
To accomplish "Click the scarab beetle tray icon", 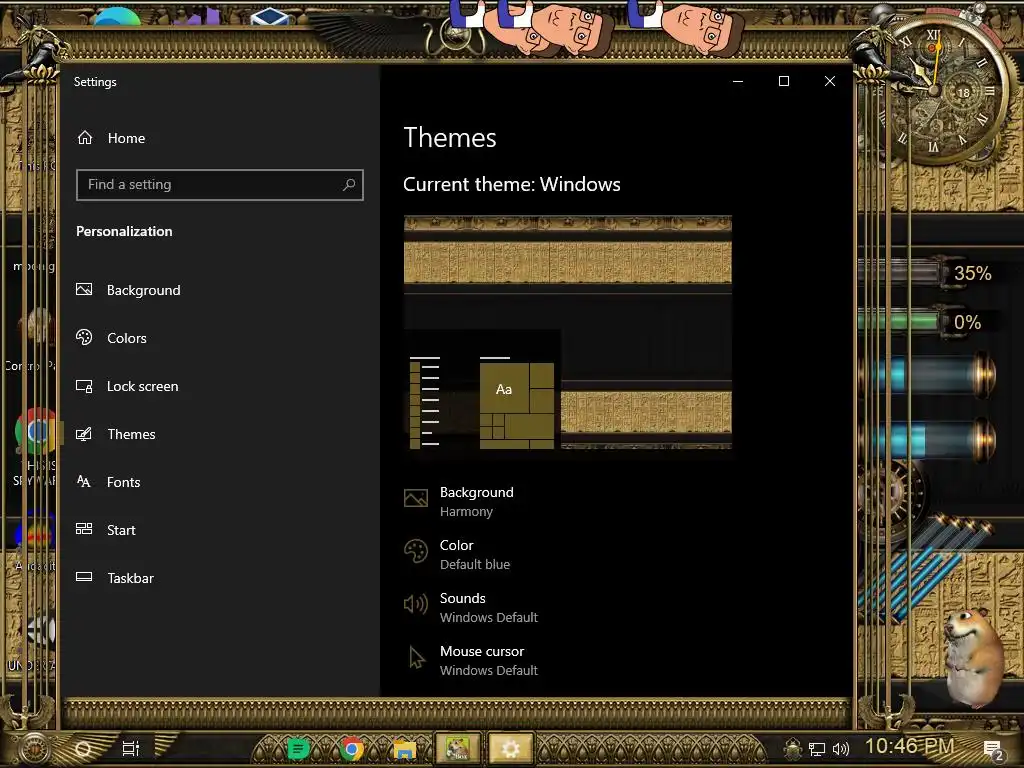I will (792, 748).
